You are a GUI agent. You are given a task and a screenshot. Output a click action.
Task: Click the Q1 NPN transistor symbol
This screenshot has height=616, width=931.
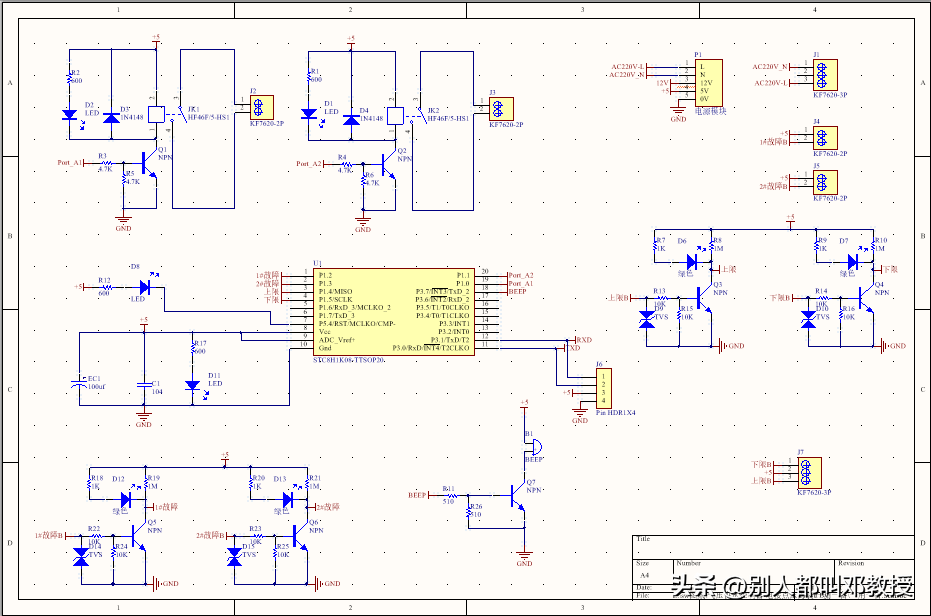point(148,162)
